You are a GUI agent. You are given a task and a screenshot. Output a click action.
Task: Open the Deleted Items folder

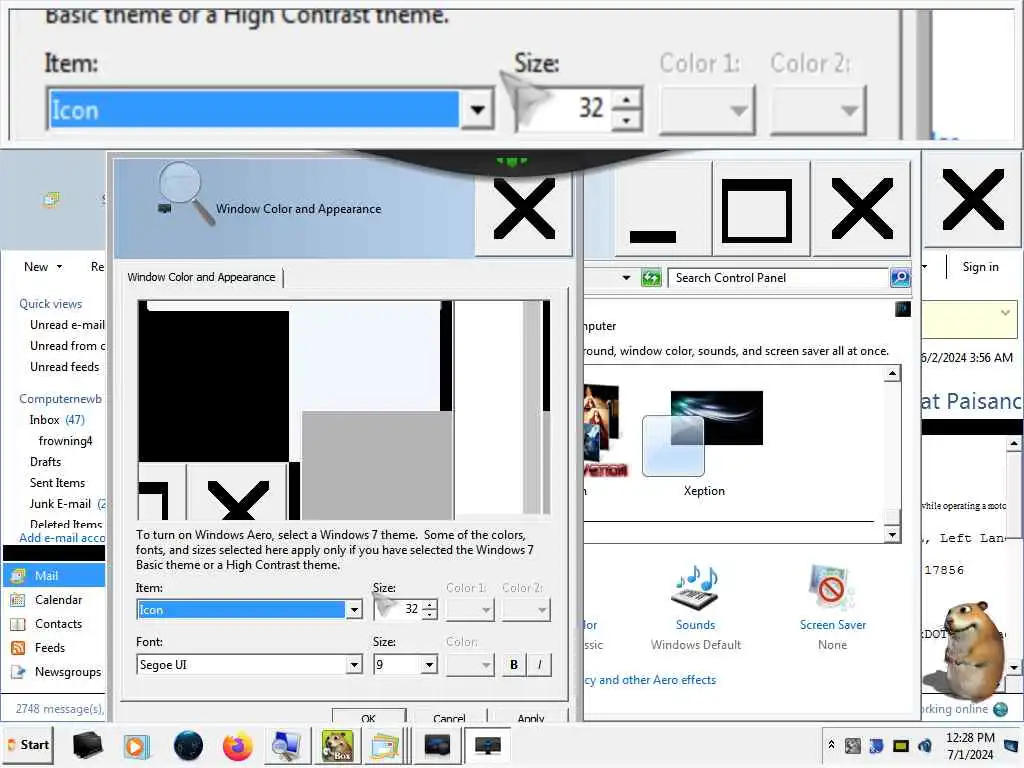tap(66, 524)
